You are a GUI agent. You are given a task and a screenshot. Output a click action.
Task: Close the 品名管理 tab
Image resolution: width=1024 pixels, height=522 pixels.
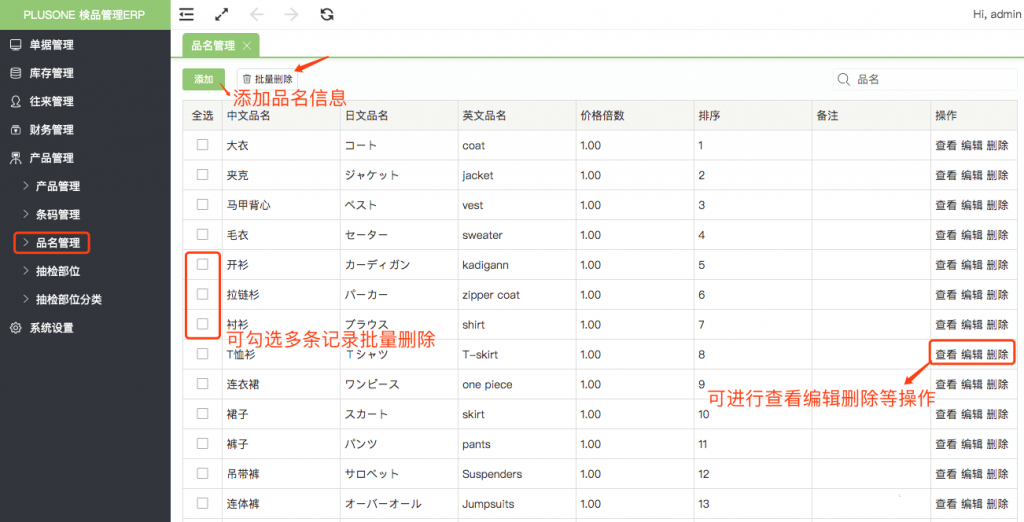(246, 46)
